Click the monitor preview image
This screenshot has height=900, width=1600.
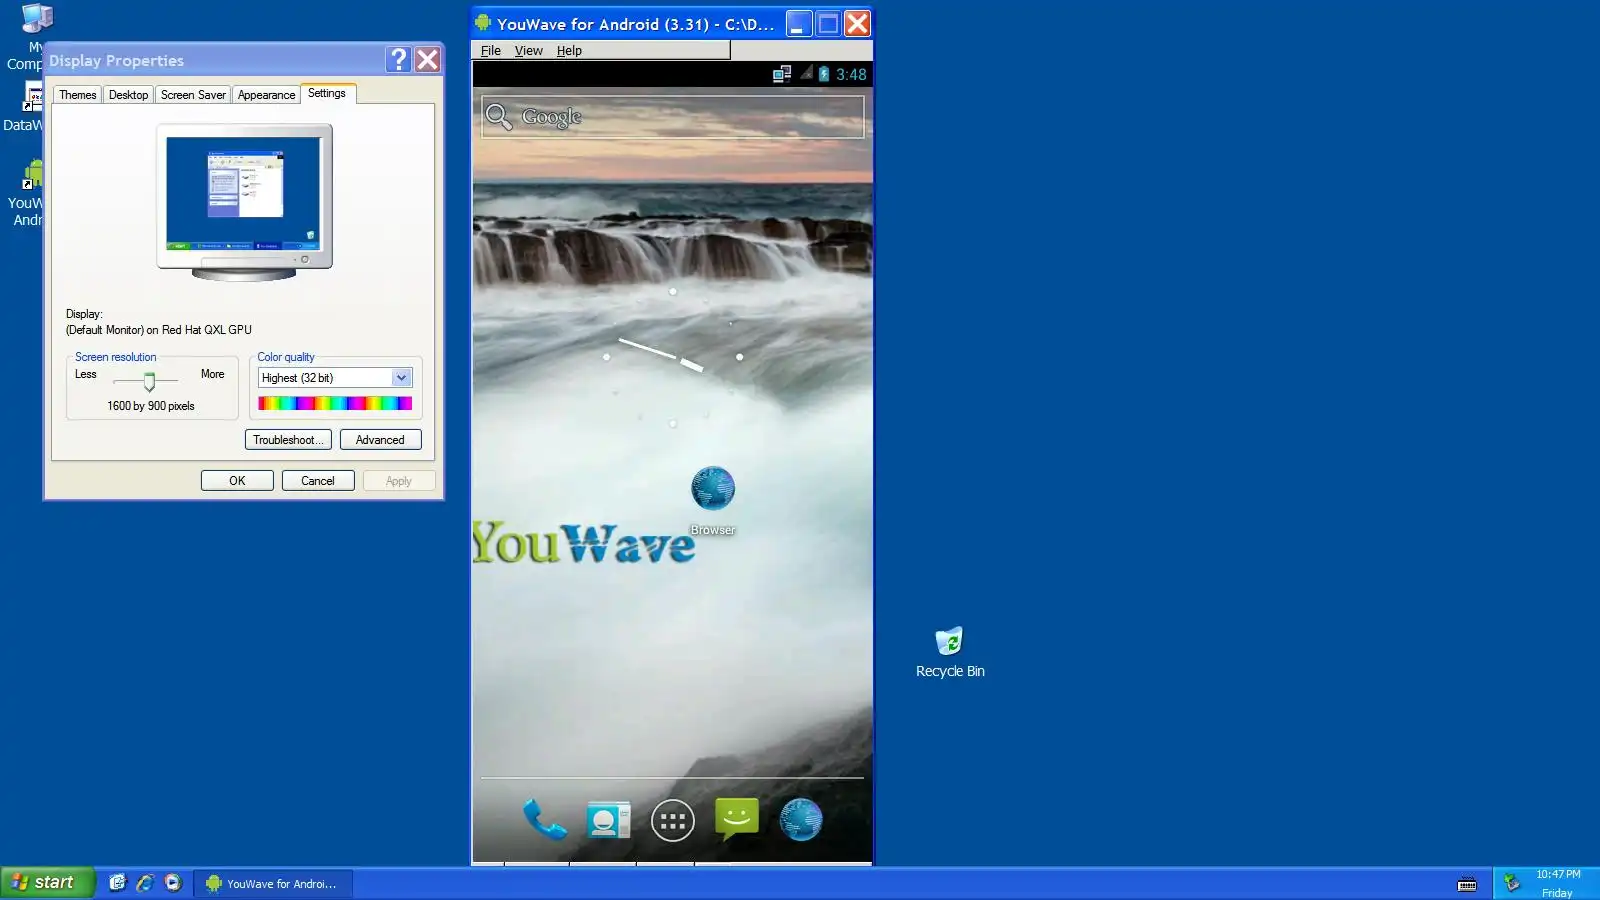pyautogui.click(x=244, y=201)
